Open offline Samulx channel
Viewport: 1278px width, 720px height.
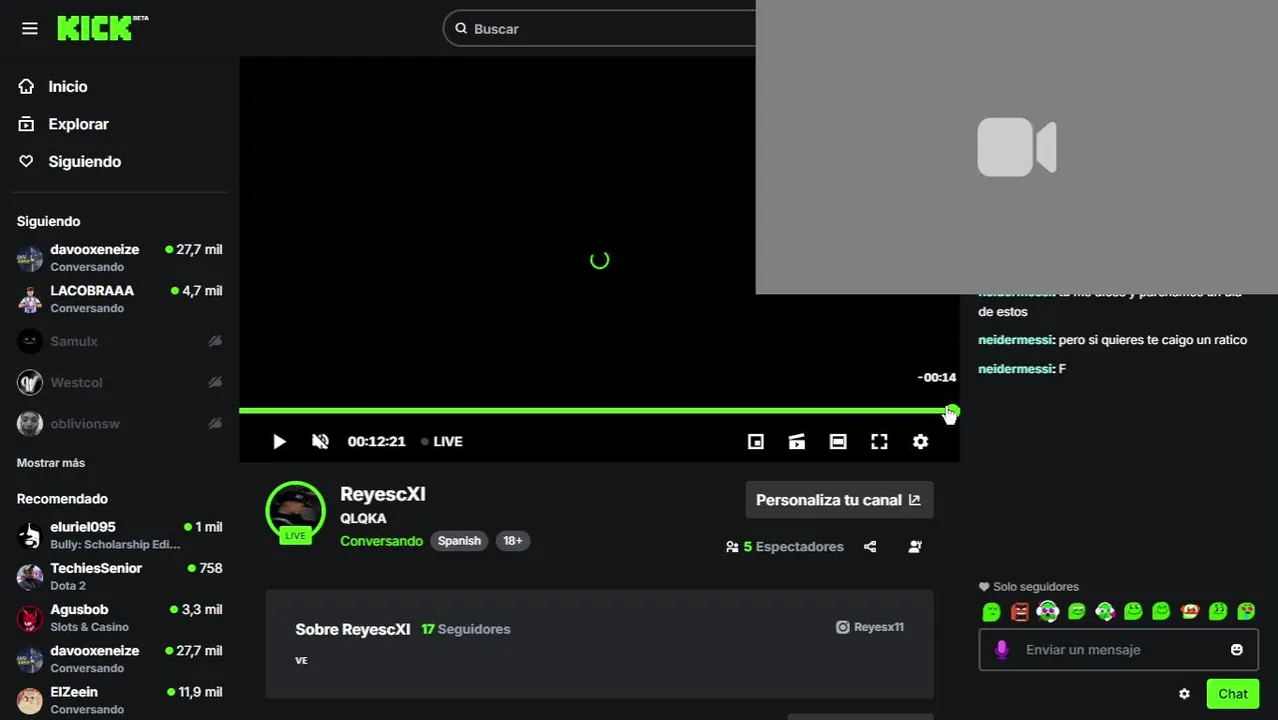[120, 341]
